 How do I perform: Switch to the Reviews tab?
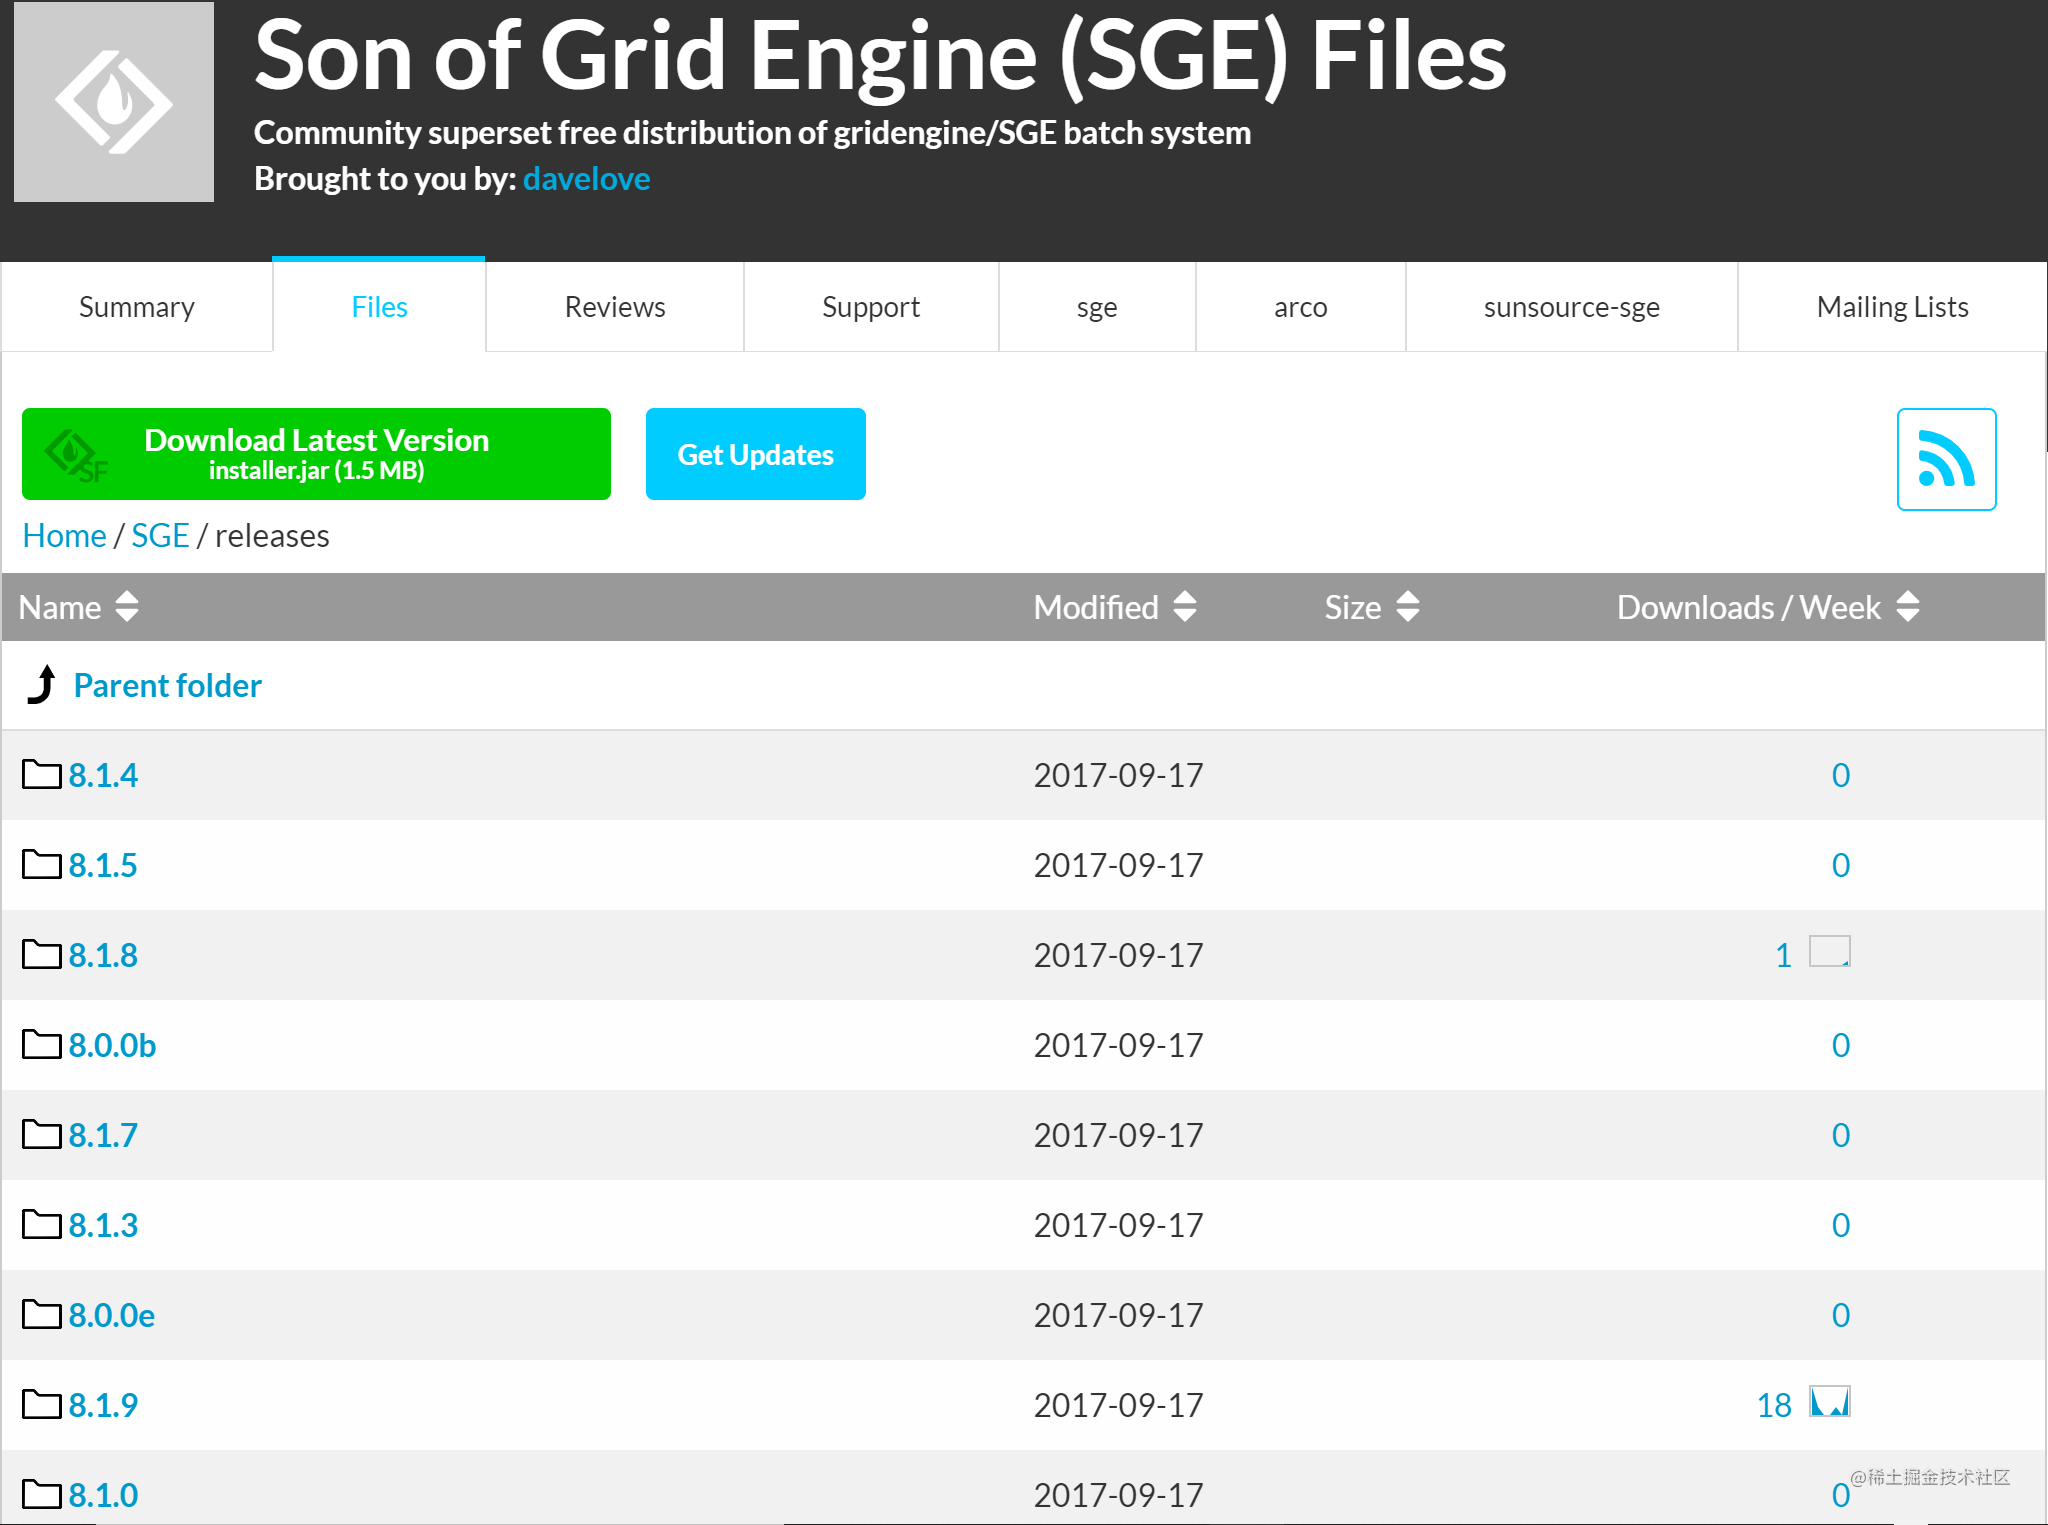[614, 306]
